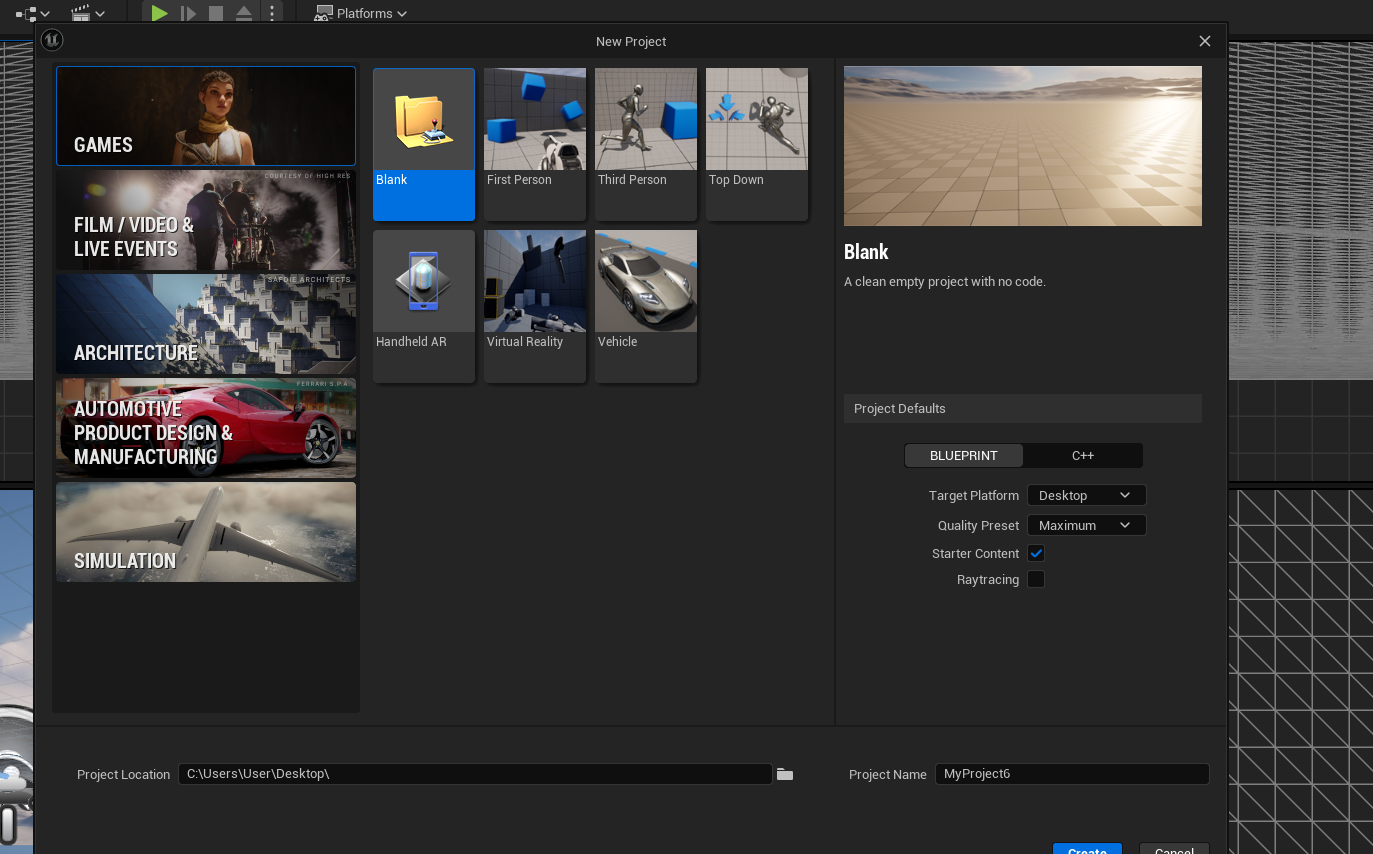Open the play options three-dot menu

click(x=272, y=13)
